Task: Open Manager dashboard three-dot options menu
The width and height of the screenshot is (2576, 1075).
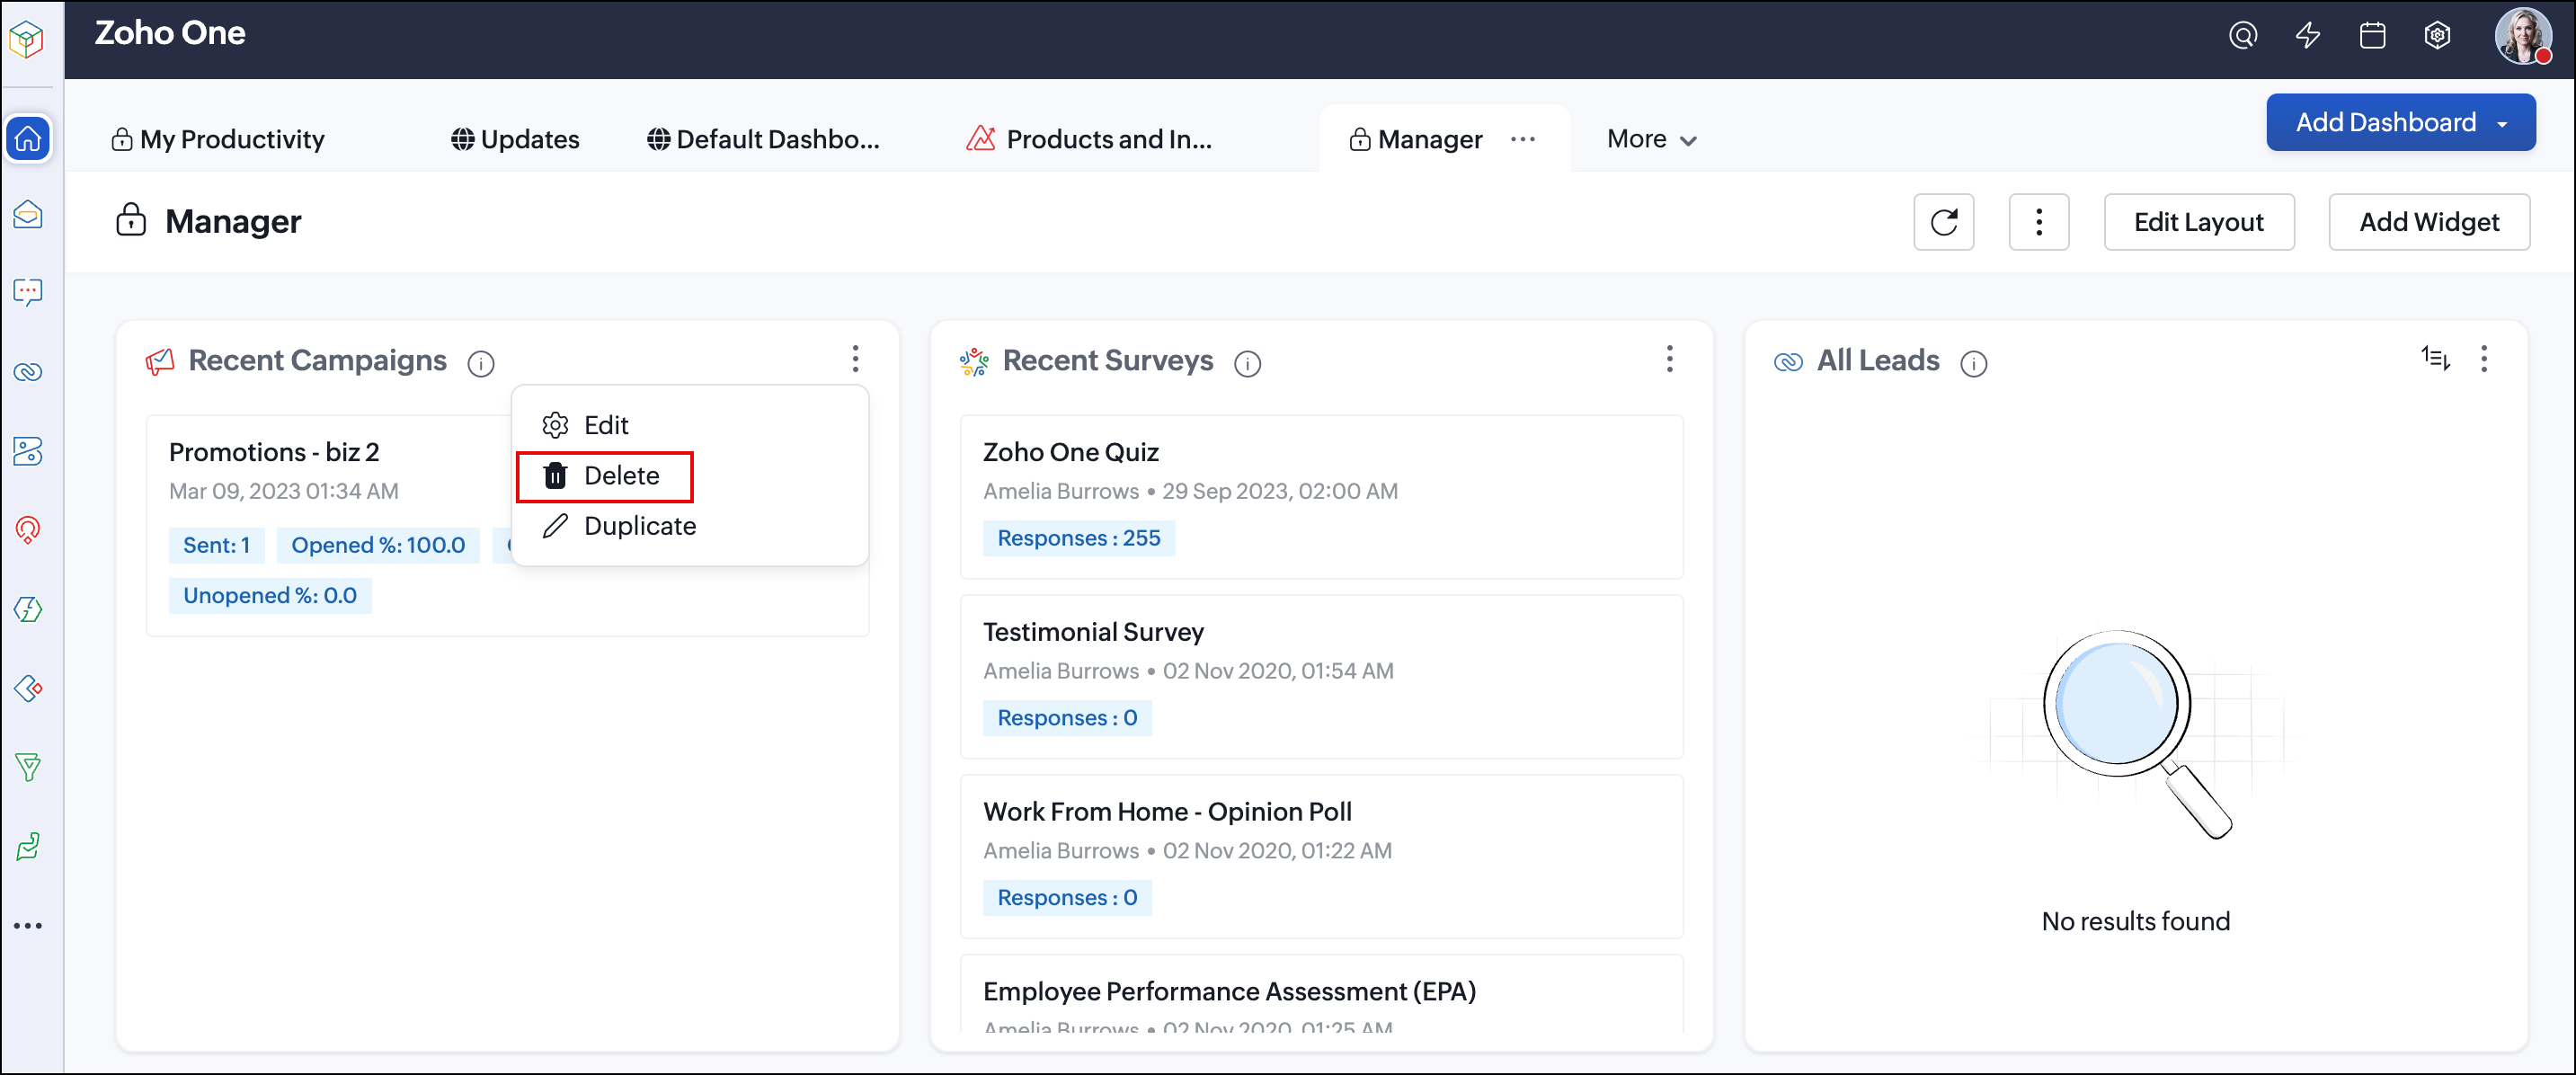Action: [2038, 222]
